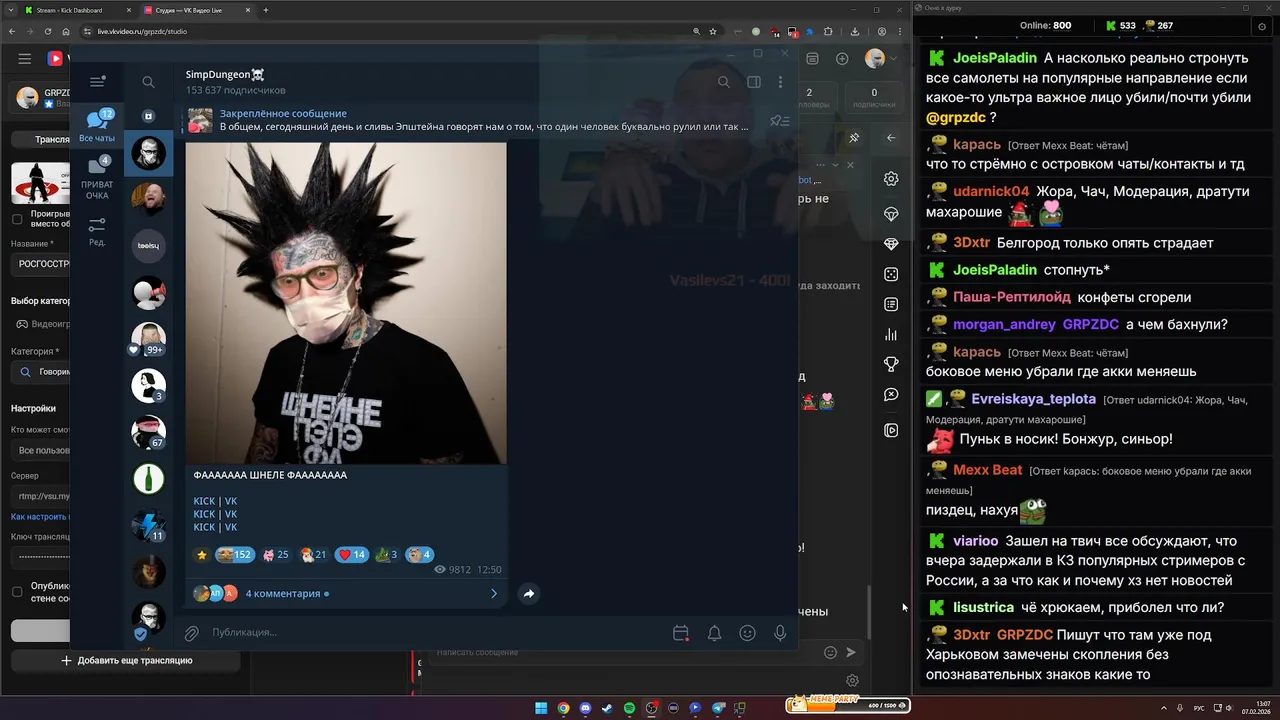Collapse panel with the left arrow icon
1280x720 pixels.
(x=891, y=138)
